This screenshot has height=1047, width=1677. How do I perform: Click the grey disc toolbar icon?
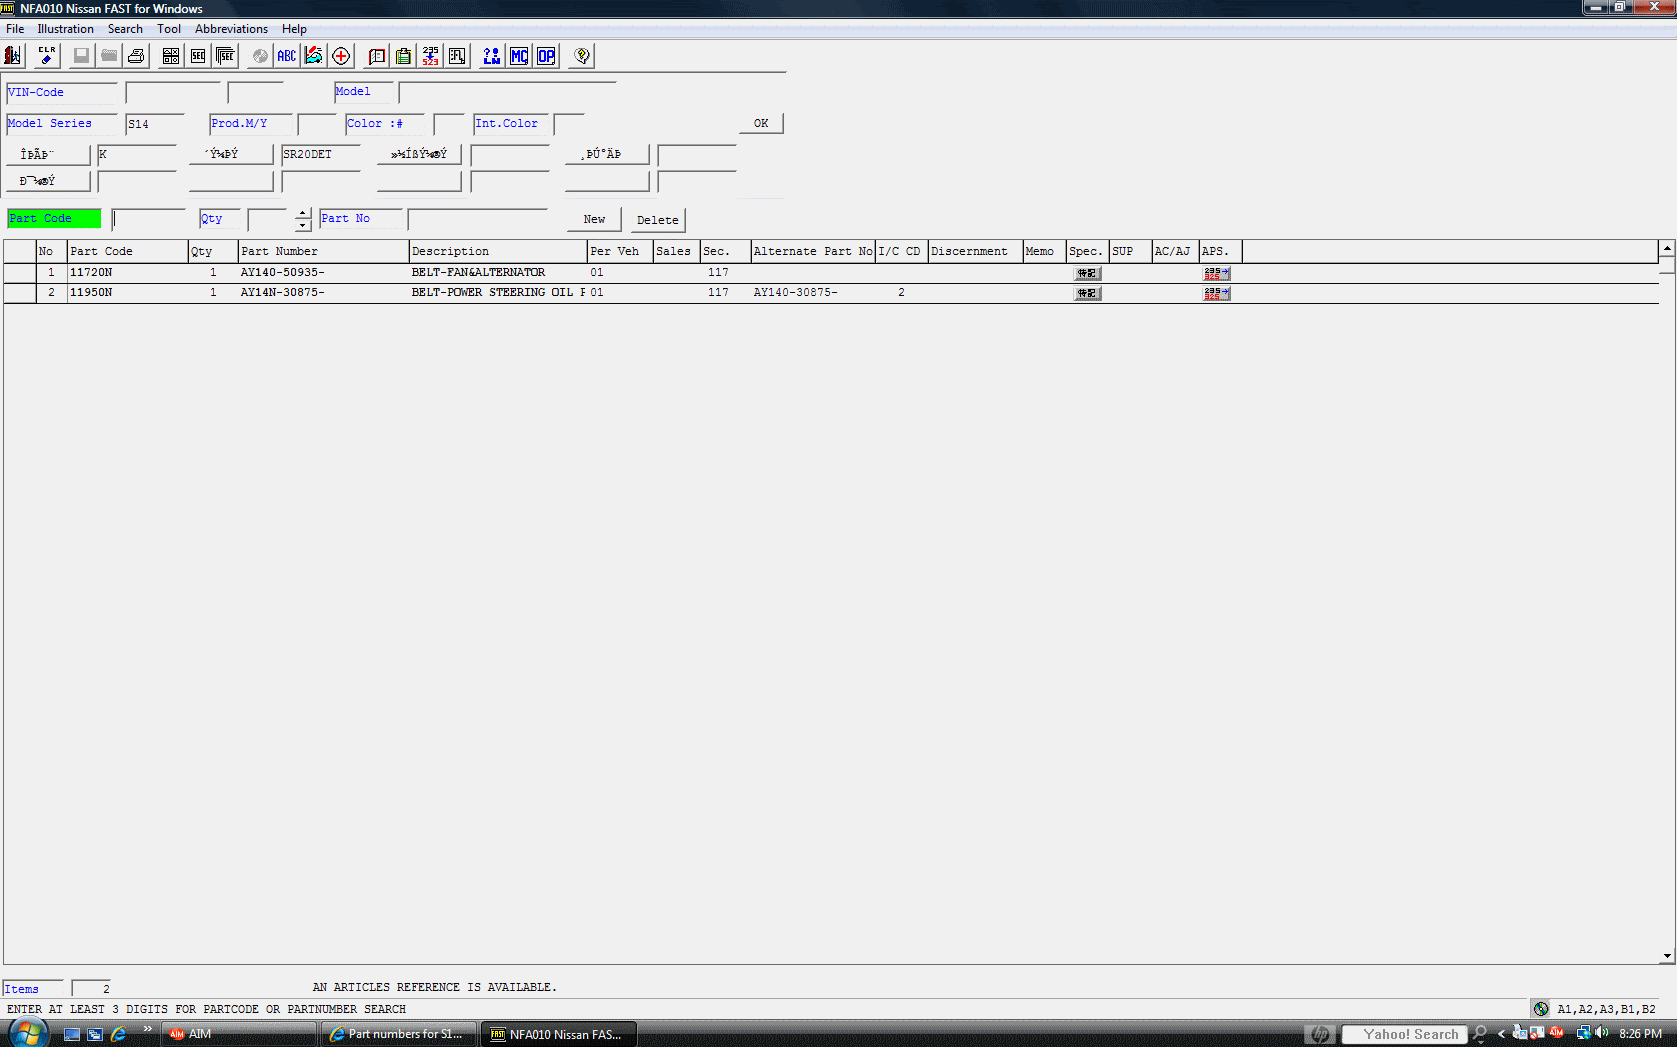point(260,56)
